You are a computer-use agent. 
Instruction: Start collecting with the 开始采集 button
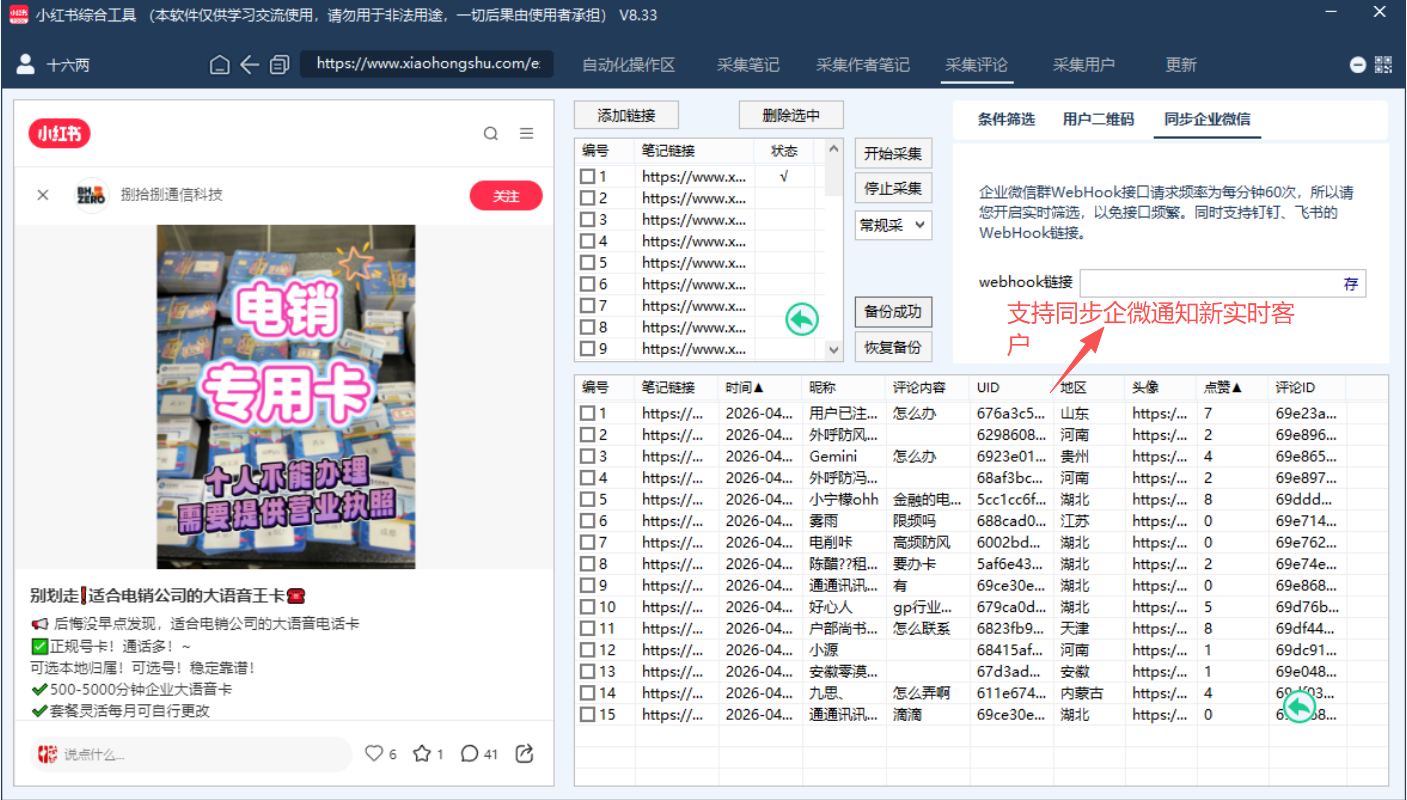click(x=893, y=154)
